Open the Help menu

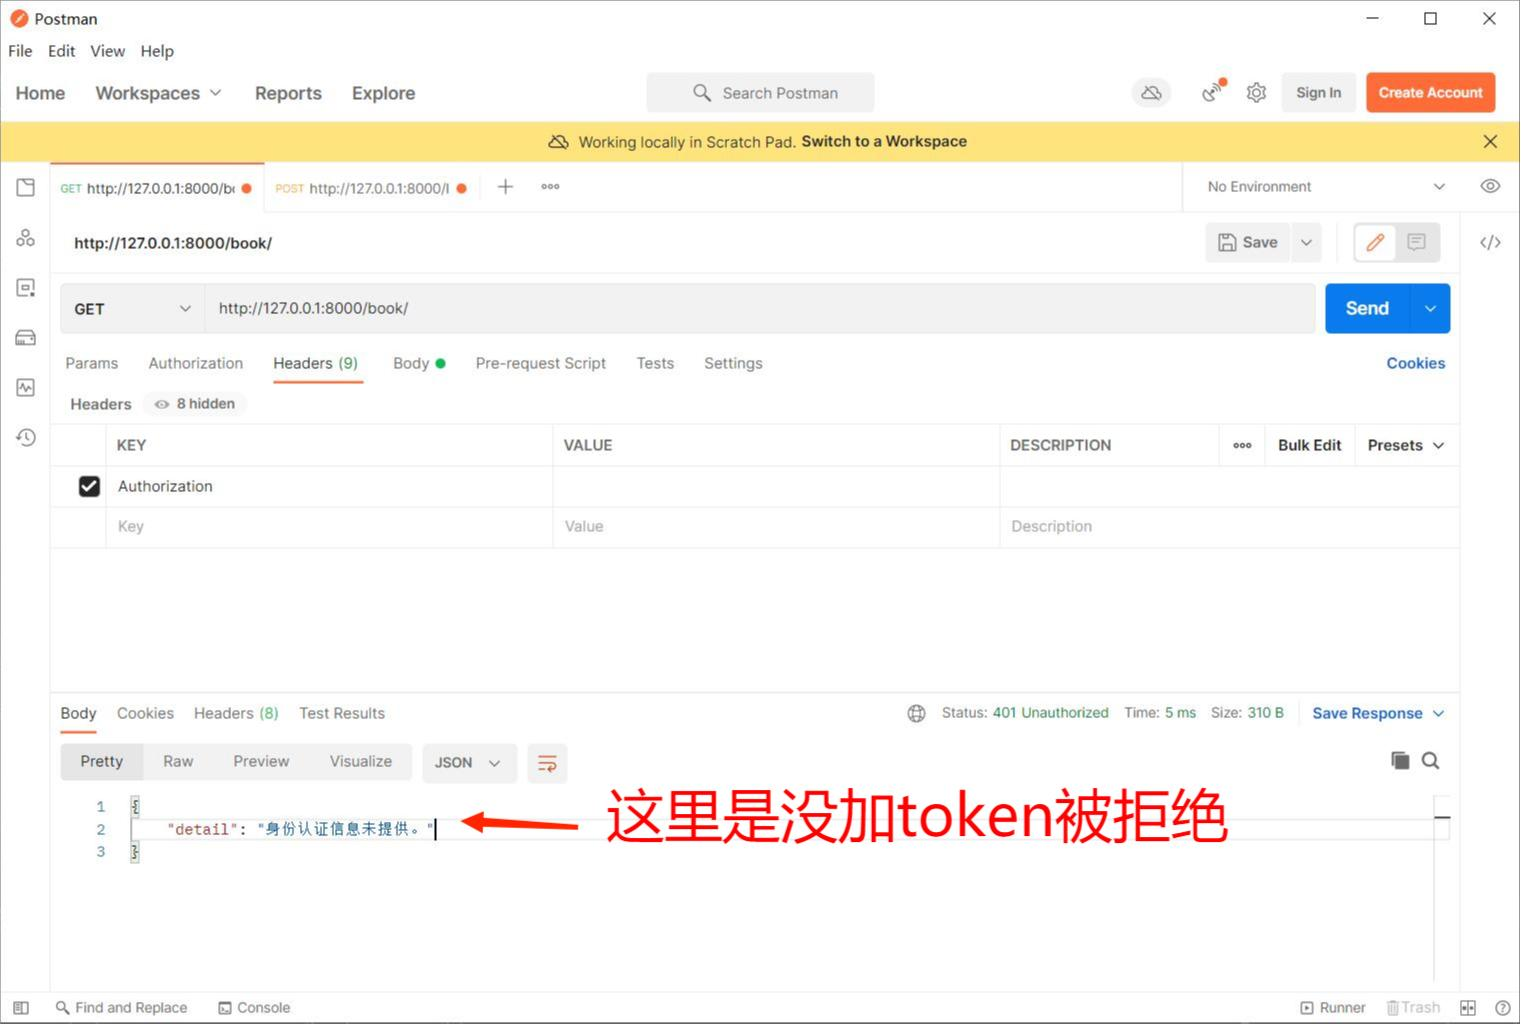coord(157,51)
